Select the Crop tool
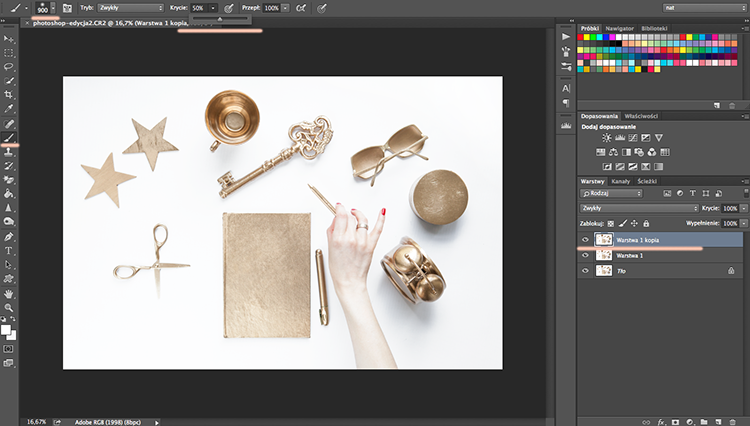Image resolution: width=750 pixels, height=426 pixels. pos(9,95)
